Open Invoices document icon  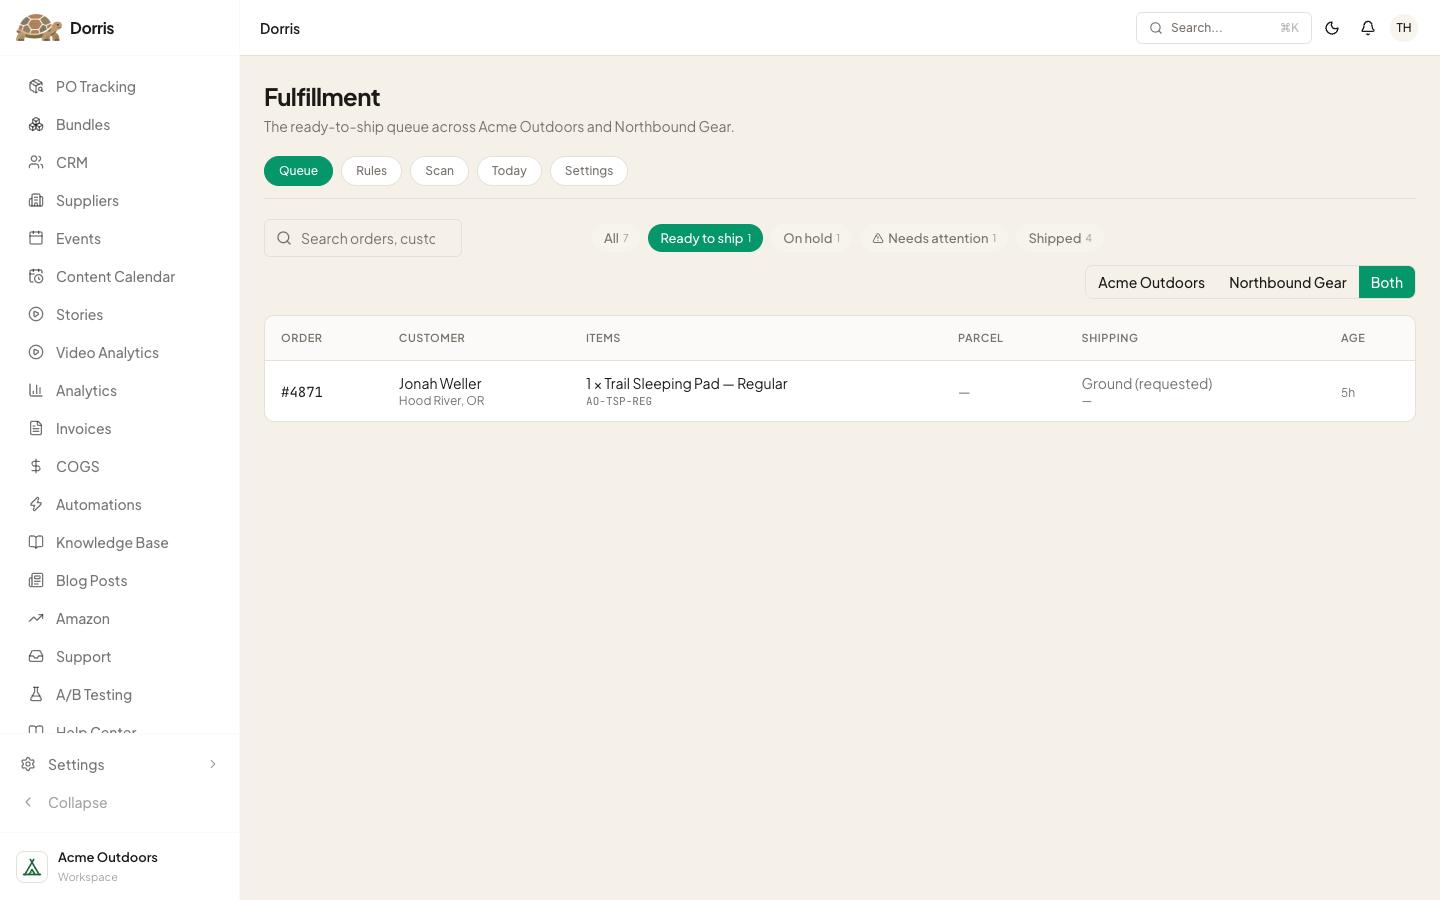[x=36, y=429]
